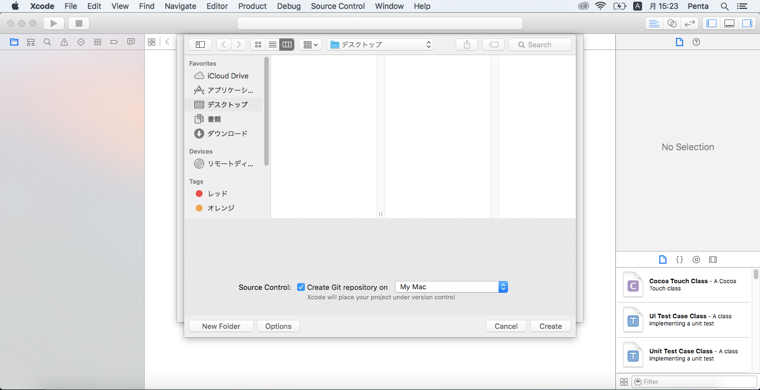The height and width of the screenshot is (390, 760).
Task: Toggle library grid view icon near Filter
Action: (x=624, y=382)
